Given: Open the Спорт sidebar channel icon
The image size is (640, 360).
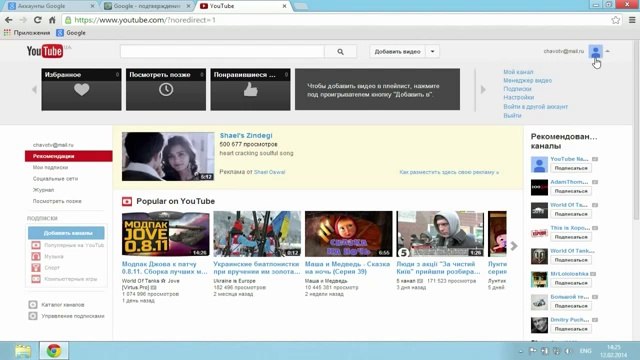Looking at the screenshot, I should [x=36, y=268].
